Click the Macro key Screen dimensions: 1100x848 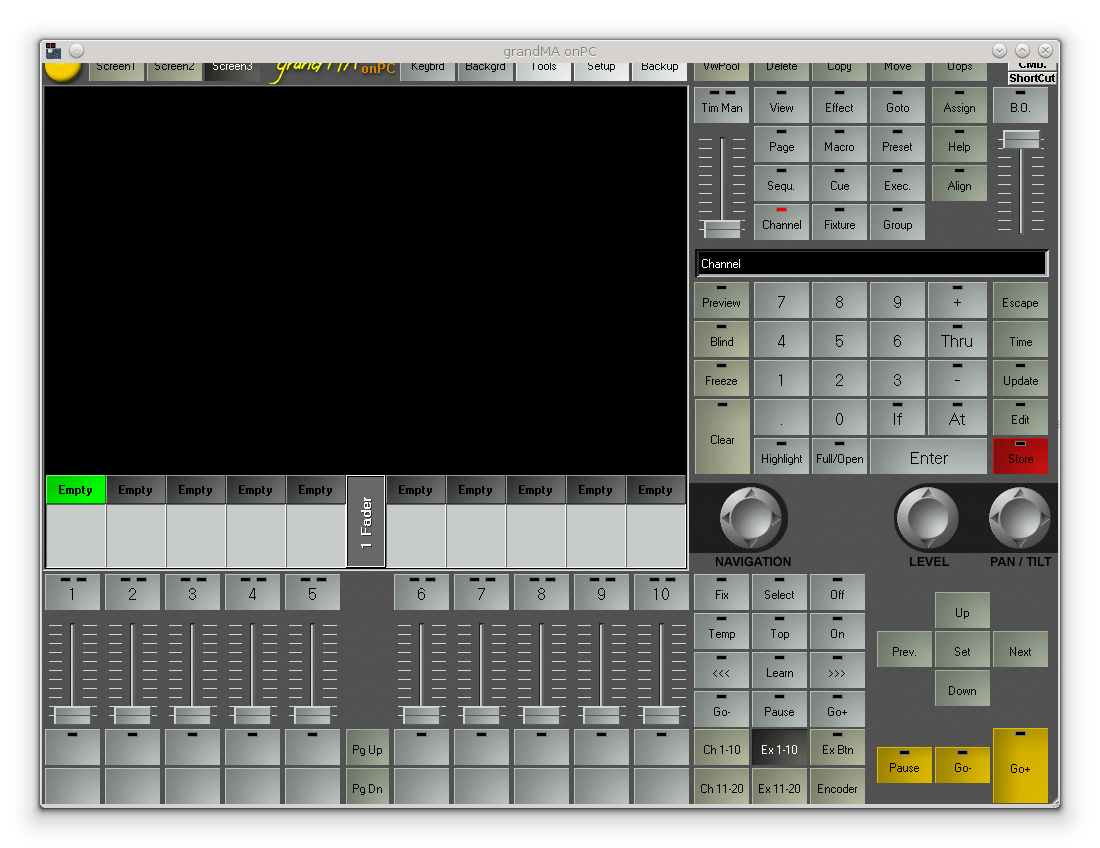pos(839,144)
